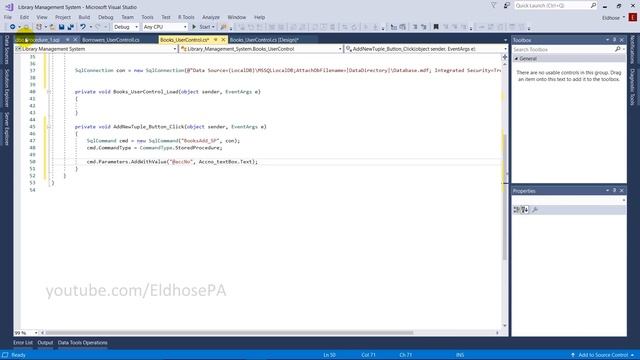The image size is (640, 360).
Task: Open the Solution Explorer side tab
Action: pos(7,88)
